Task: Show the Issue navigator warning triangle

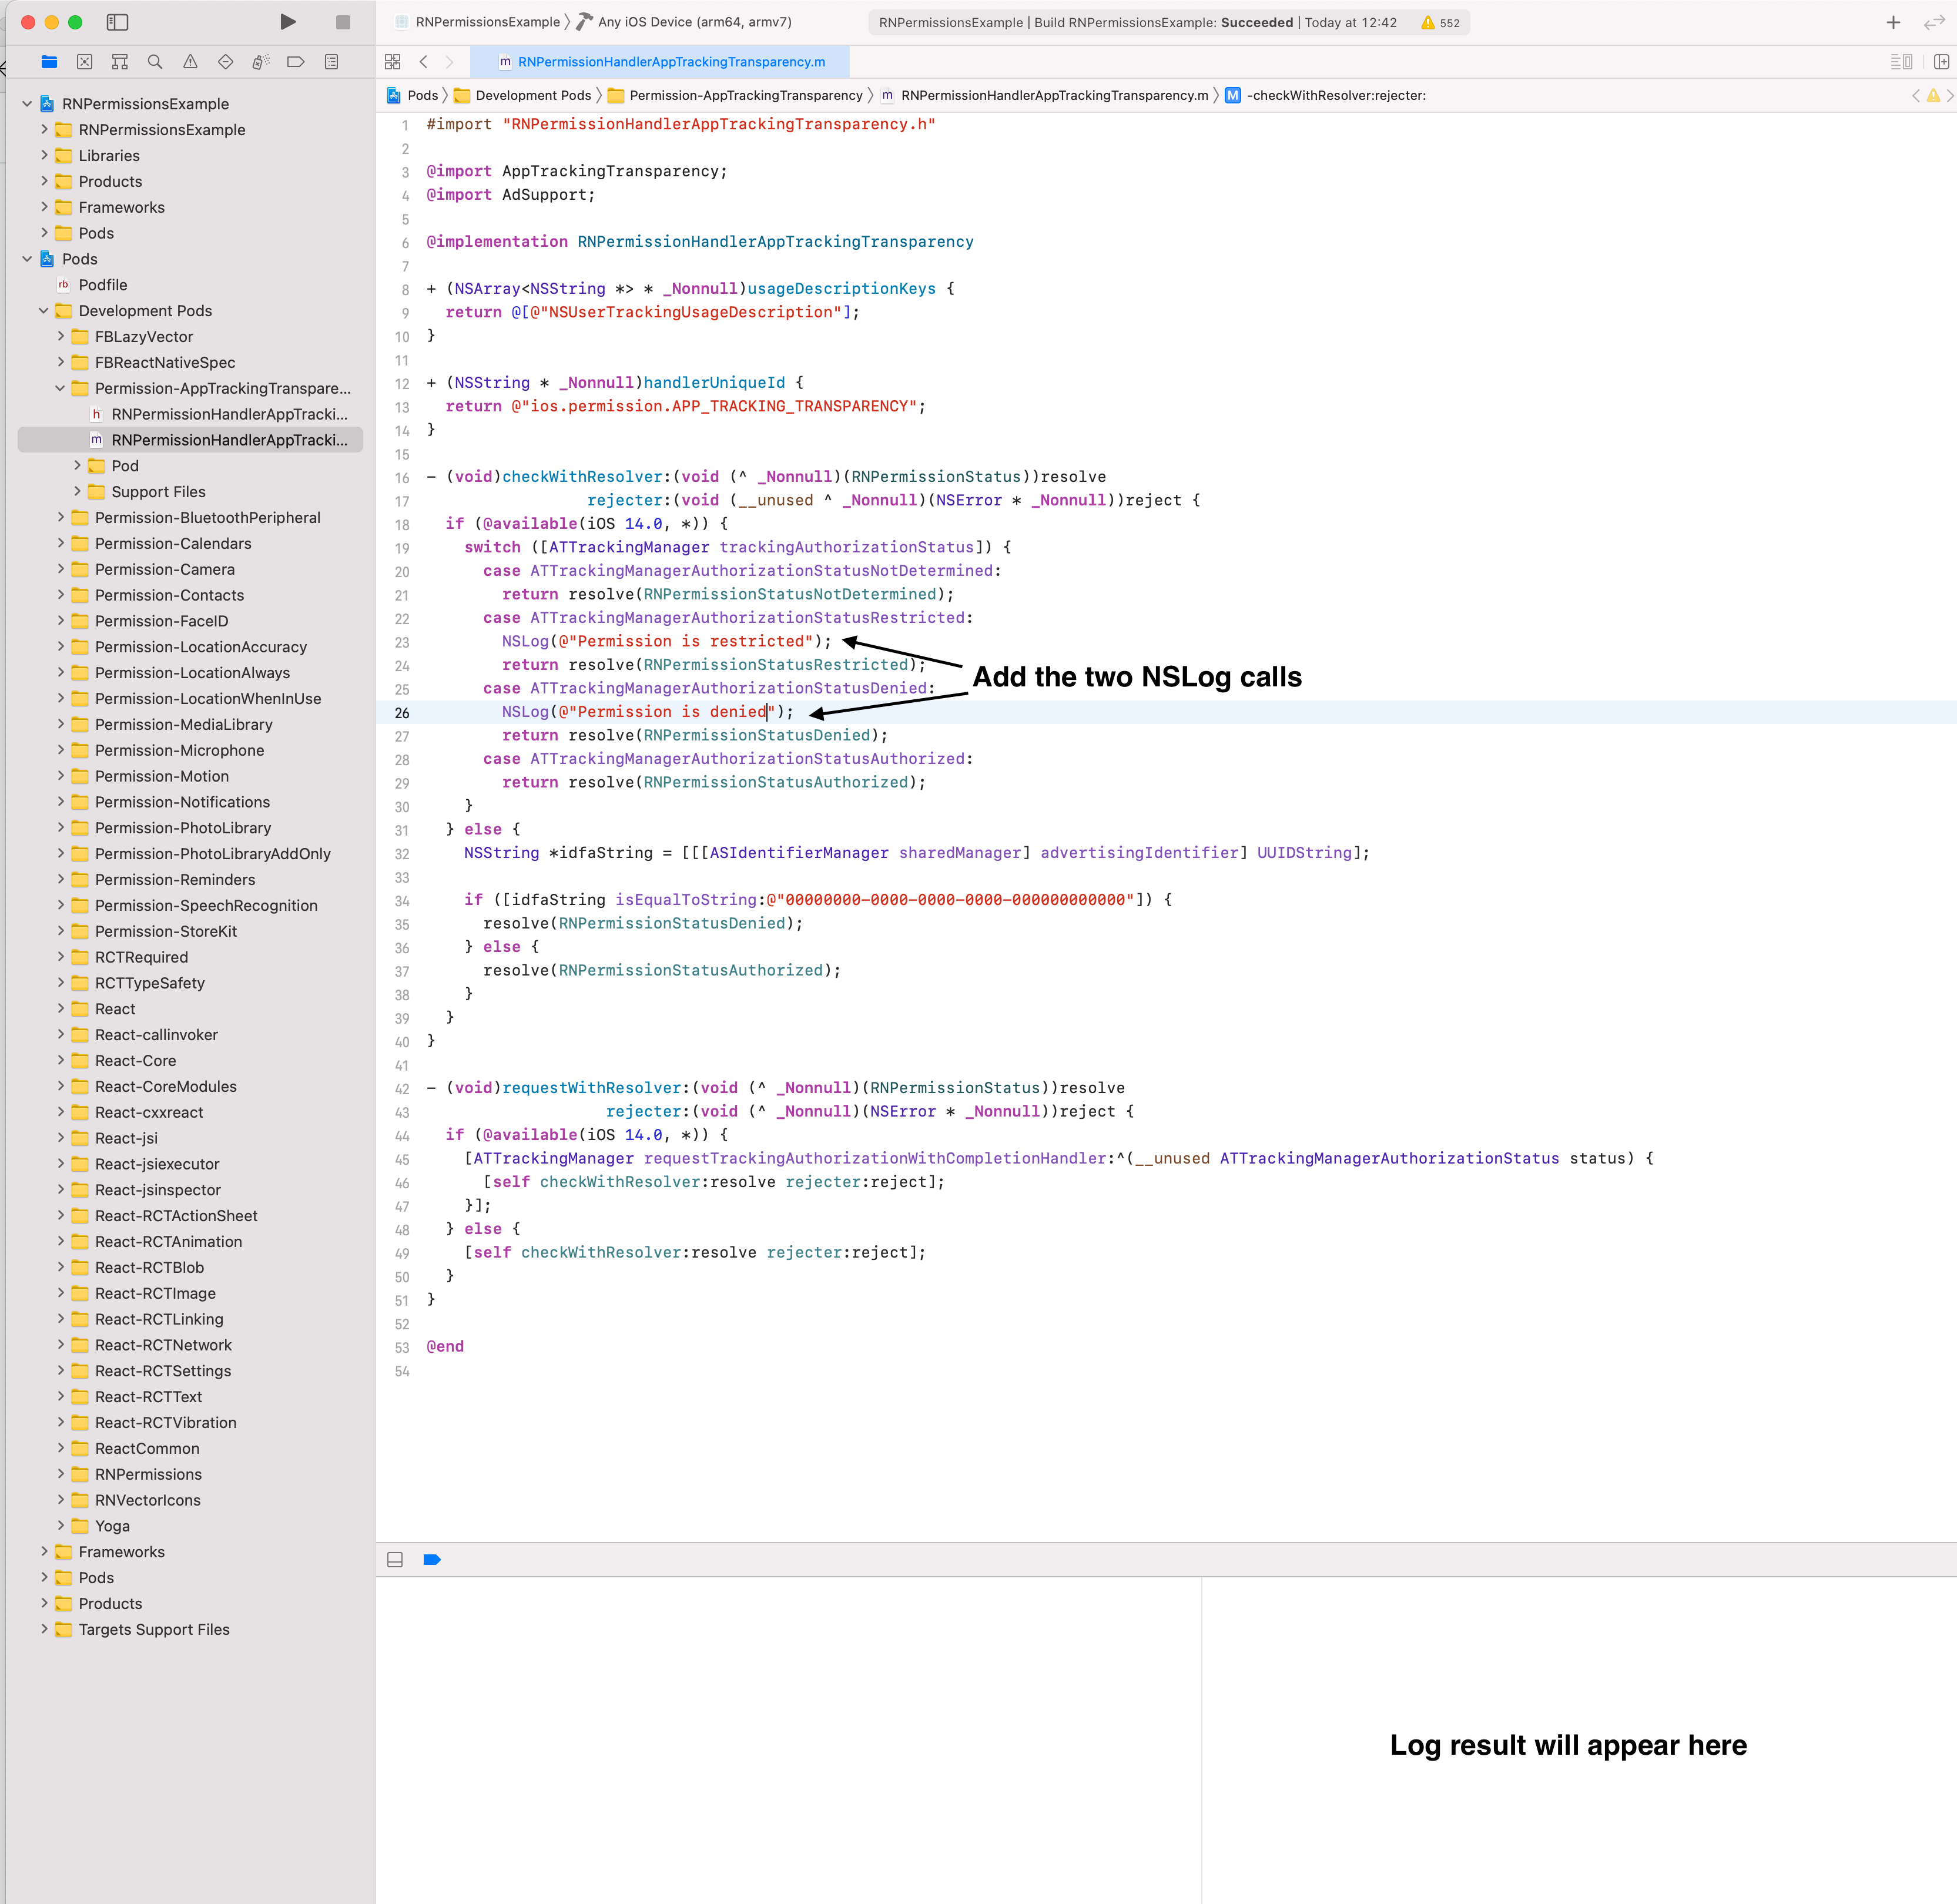Action: pos(189,61)
